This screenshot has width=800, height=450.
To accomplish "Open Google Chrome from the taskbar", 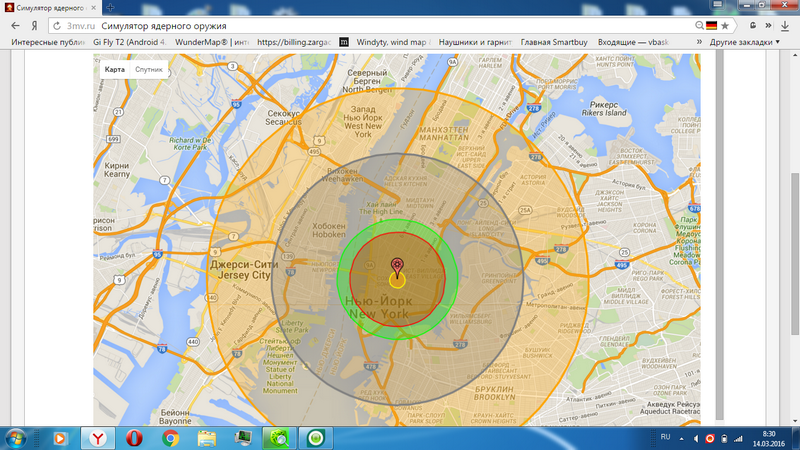I will coord(170,438).
